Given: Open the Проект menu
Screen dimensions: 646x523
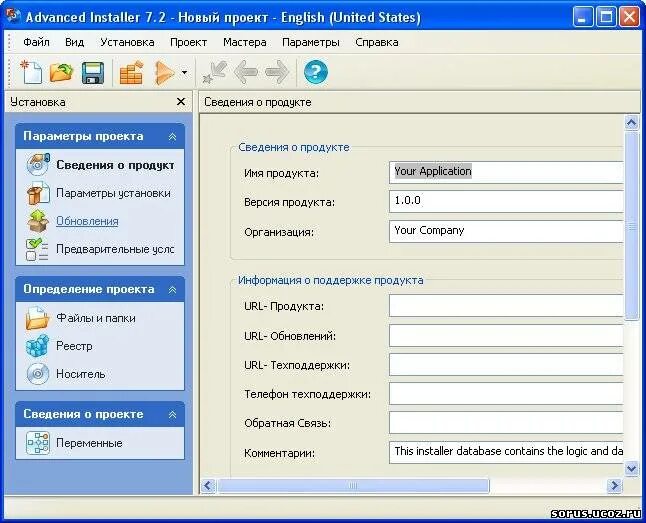Looking at the screenshot, I should [x=188, y=42].
